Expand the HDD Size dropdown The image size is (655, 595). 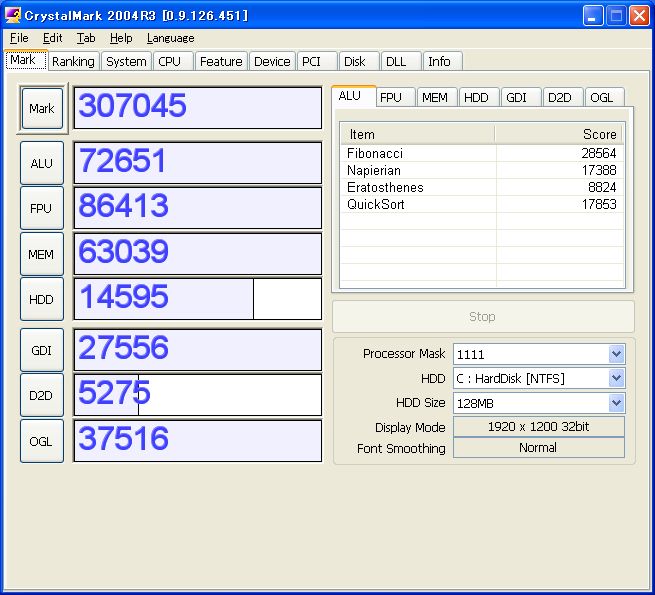tap(616, 403)
